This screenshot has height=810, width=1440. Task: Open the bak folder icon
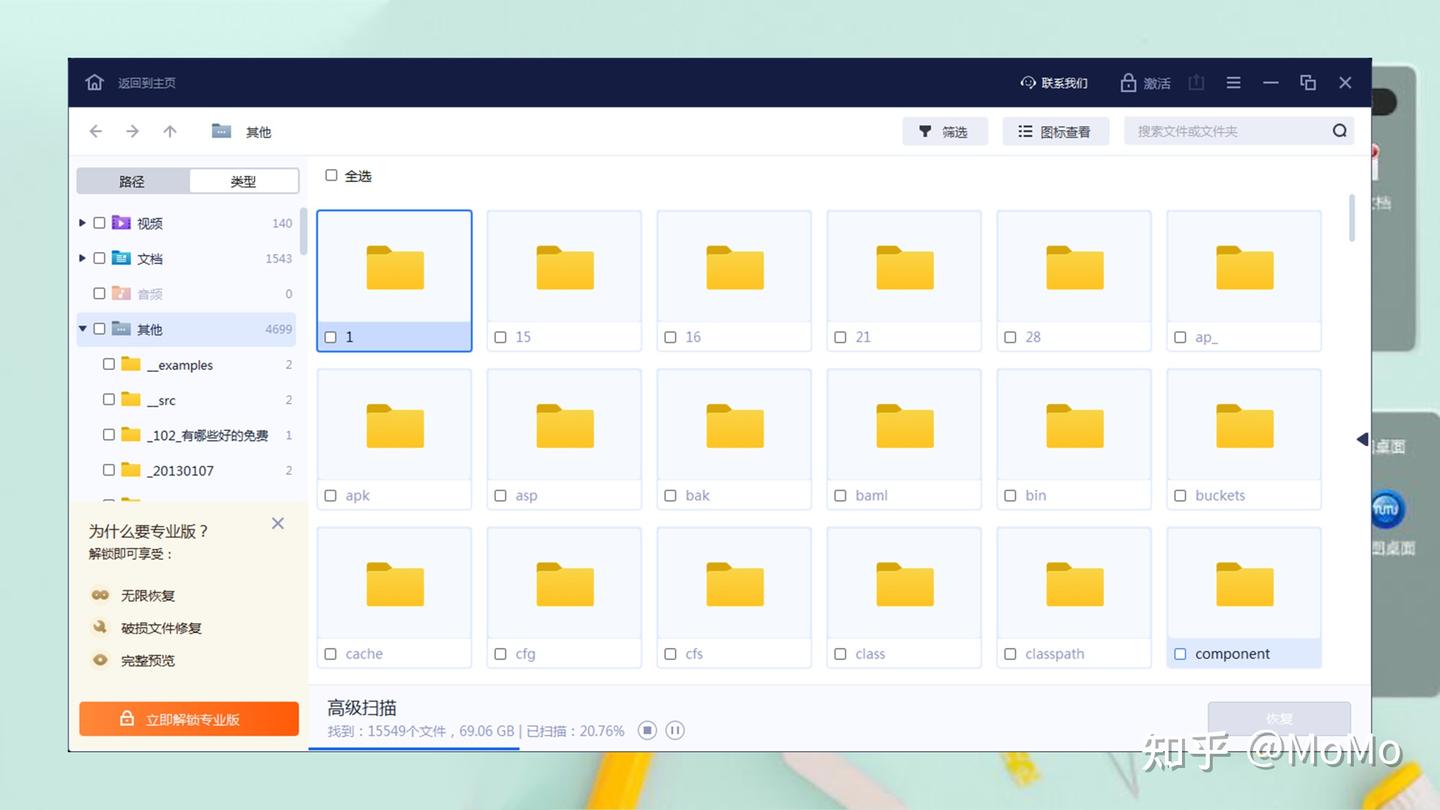pyautogui.click(x=734, y=425)
